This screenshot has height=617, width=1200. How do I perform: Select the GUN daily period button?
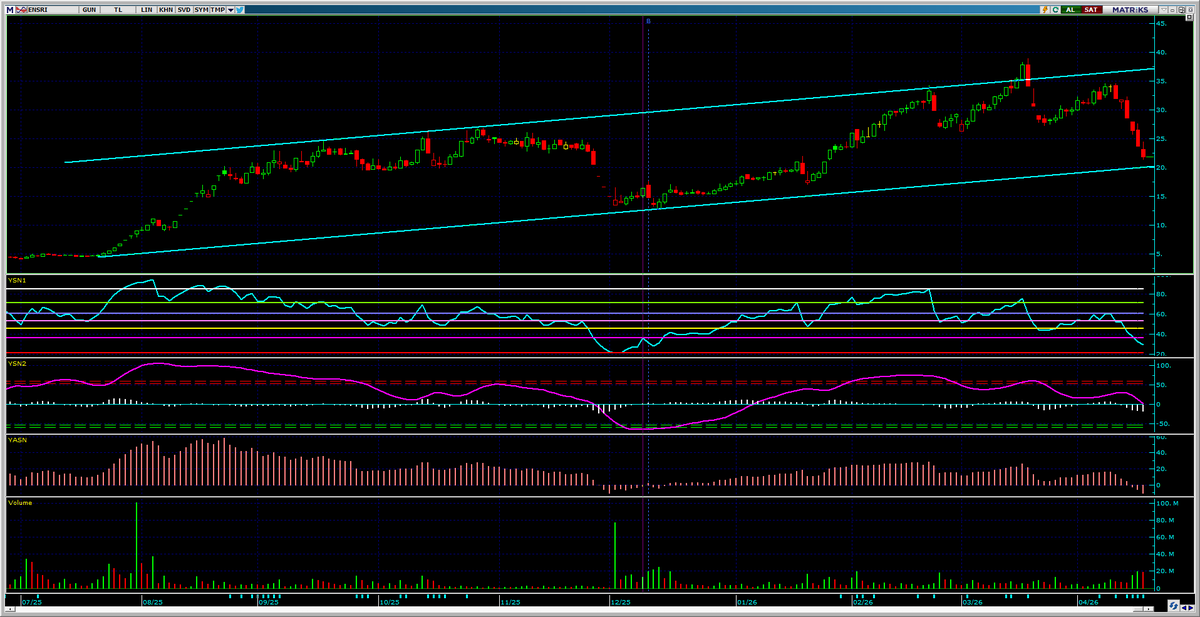pos(89,10)
